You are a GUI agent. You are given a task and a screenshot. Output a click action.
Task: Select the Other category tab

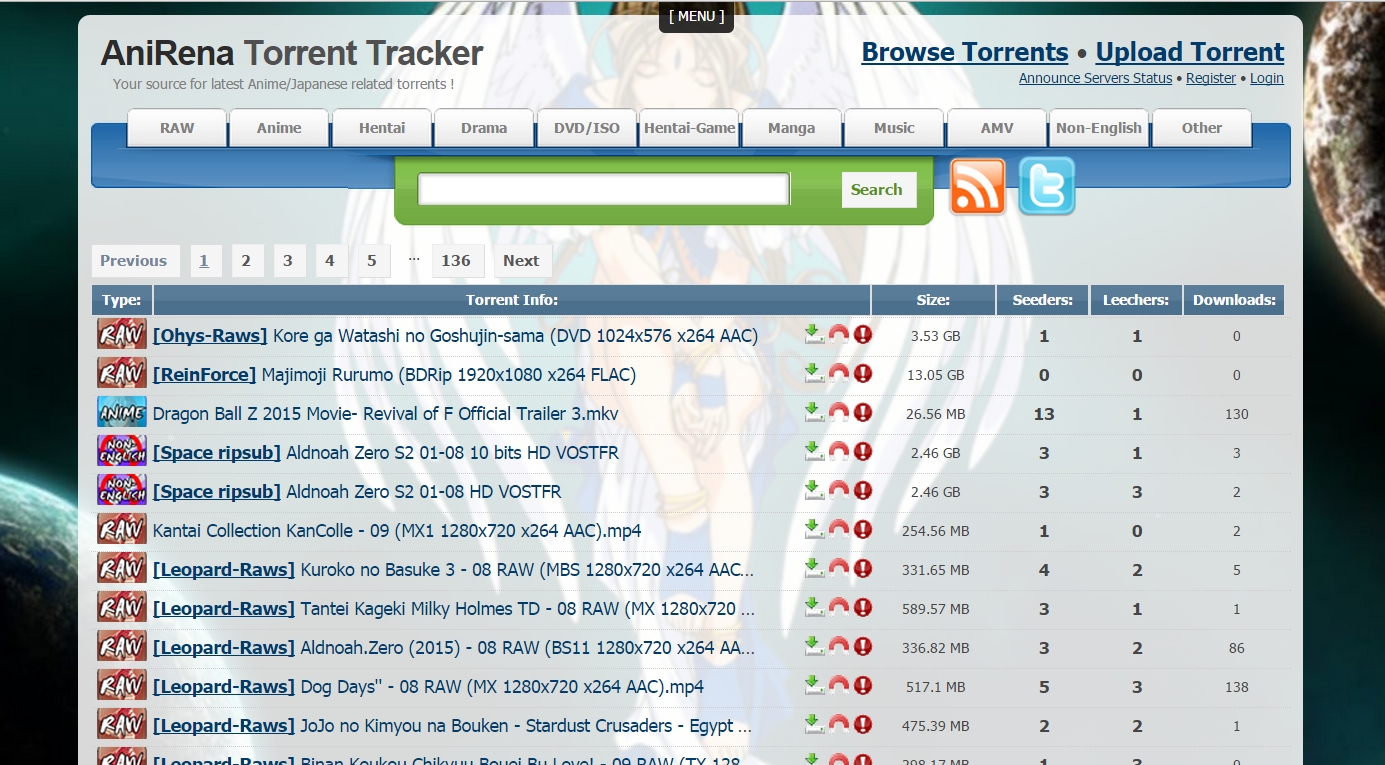coord(1202,128)
